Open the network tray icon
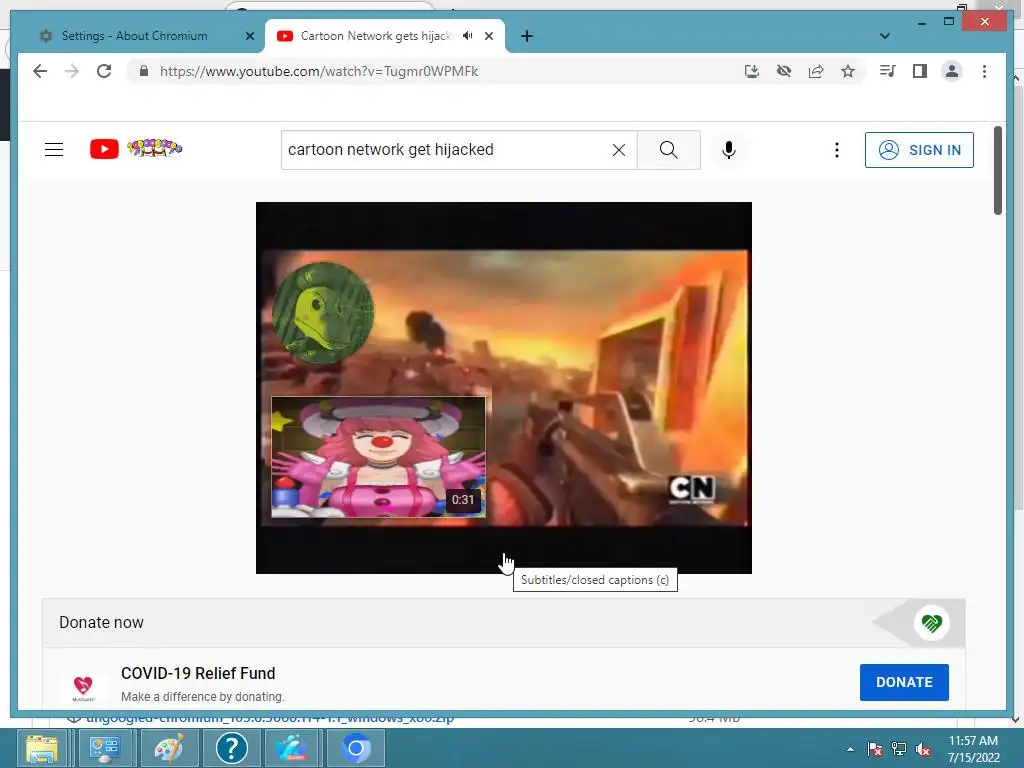 click(x=899, y=749)
